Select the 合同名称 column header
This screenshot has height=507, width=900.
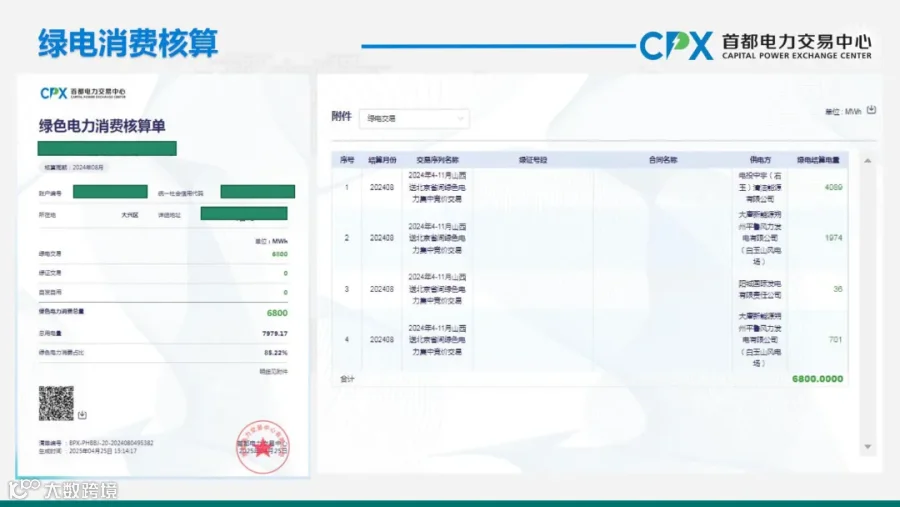663,160
